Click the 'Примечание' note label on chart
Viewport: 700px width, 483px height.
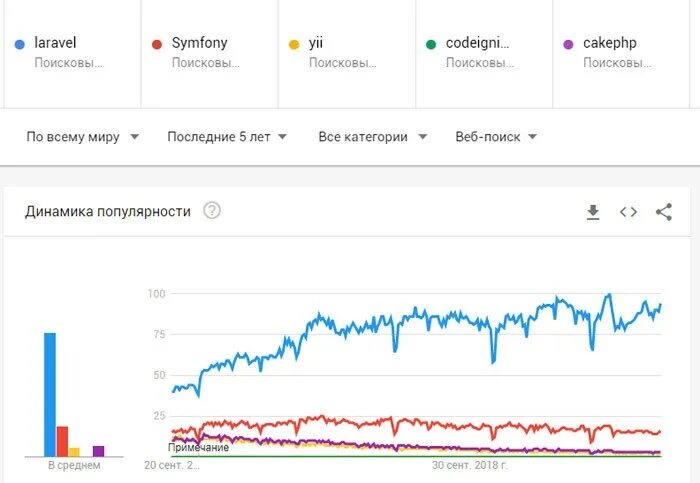point(198,447)
